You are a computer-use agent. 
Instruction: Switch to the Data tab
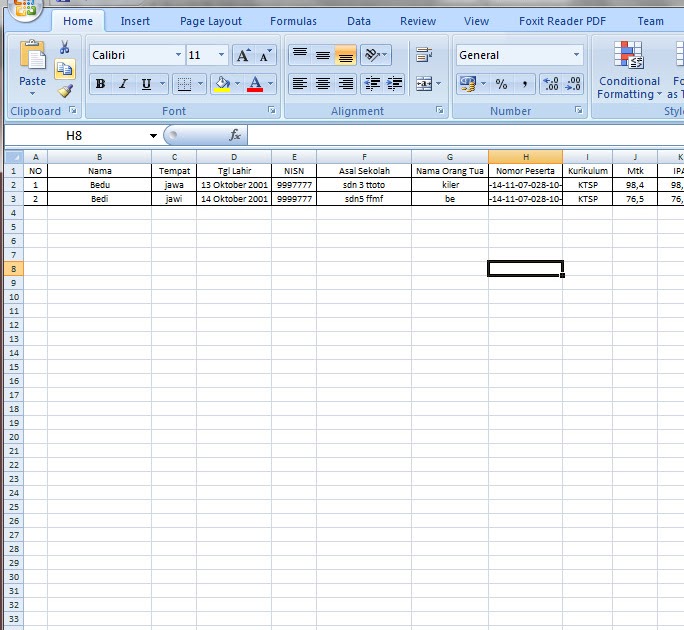359,21
